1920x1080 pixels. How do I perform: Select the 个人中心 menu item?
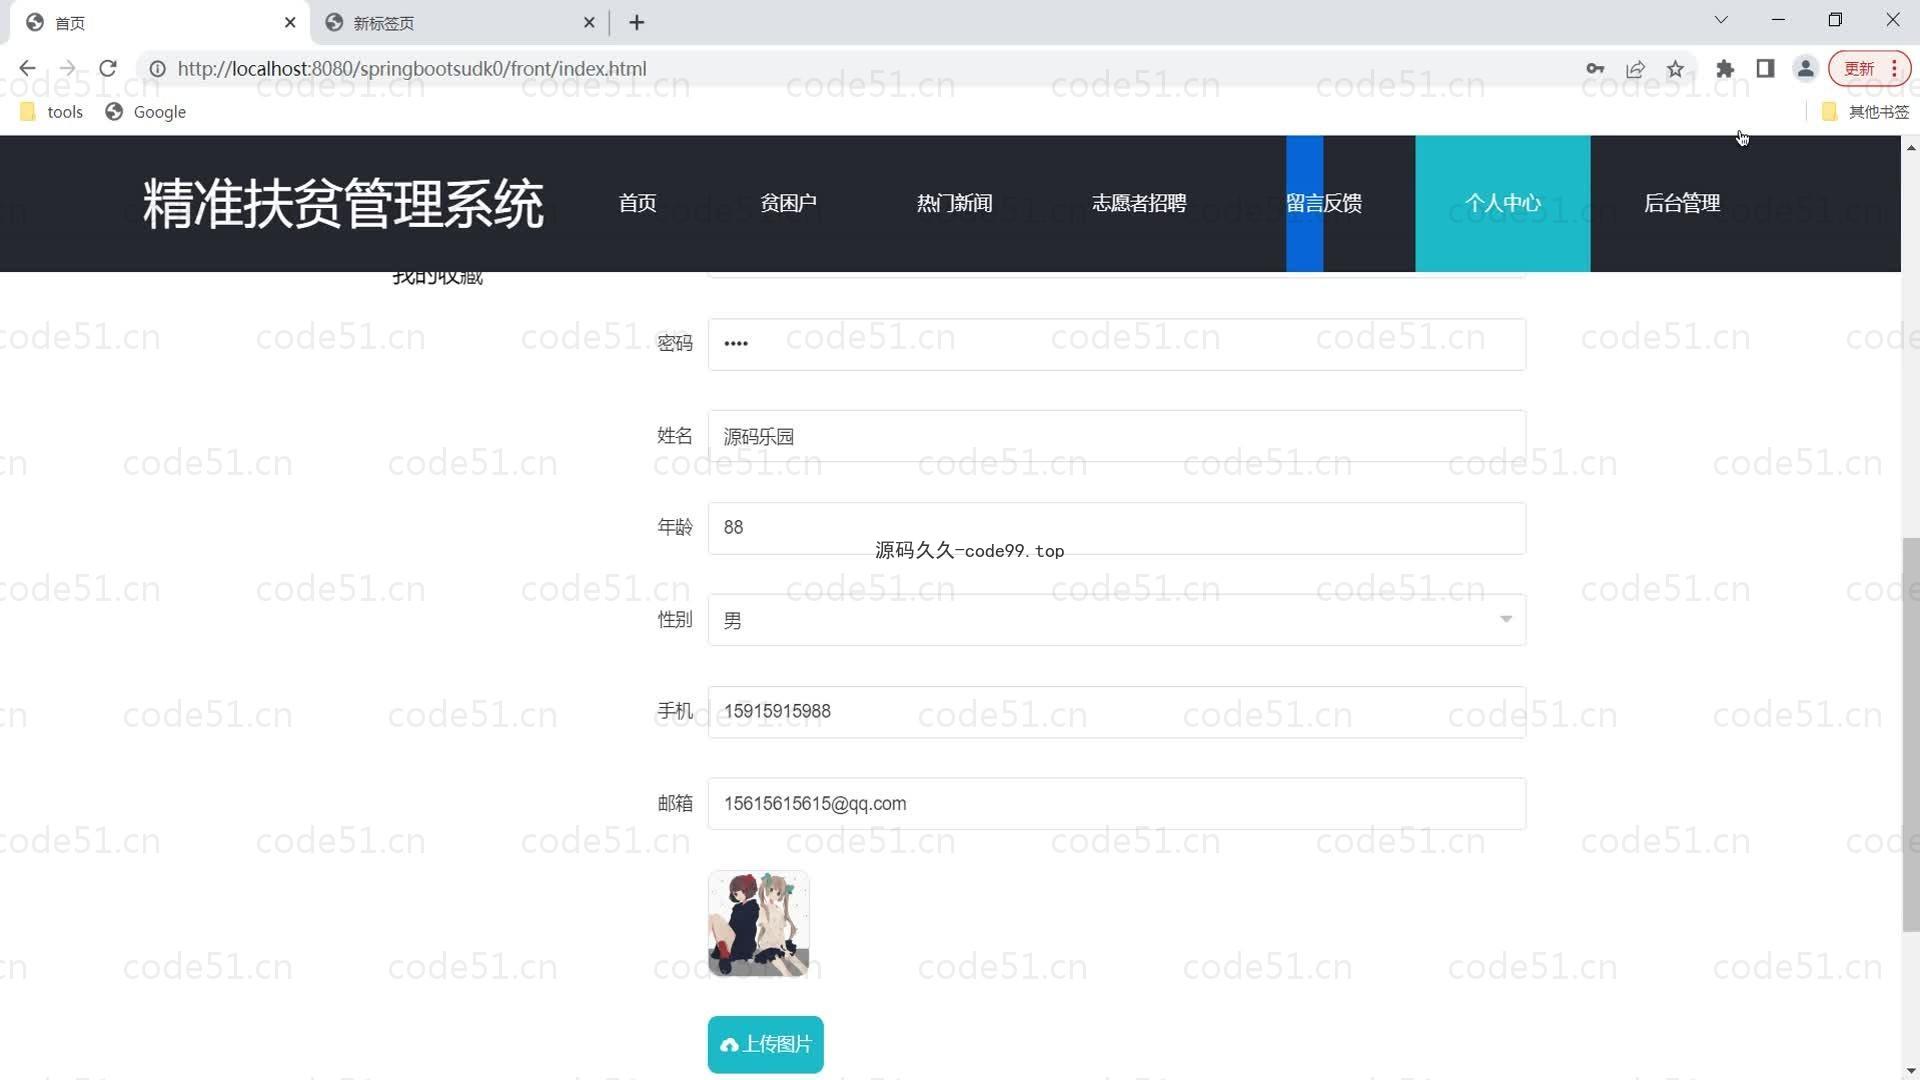[x=1502, y=203]
